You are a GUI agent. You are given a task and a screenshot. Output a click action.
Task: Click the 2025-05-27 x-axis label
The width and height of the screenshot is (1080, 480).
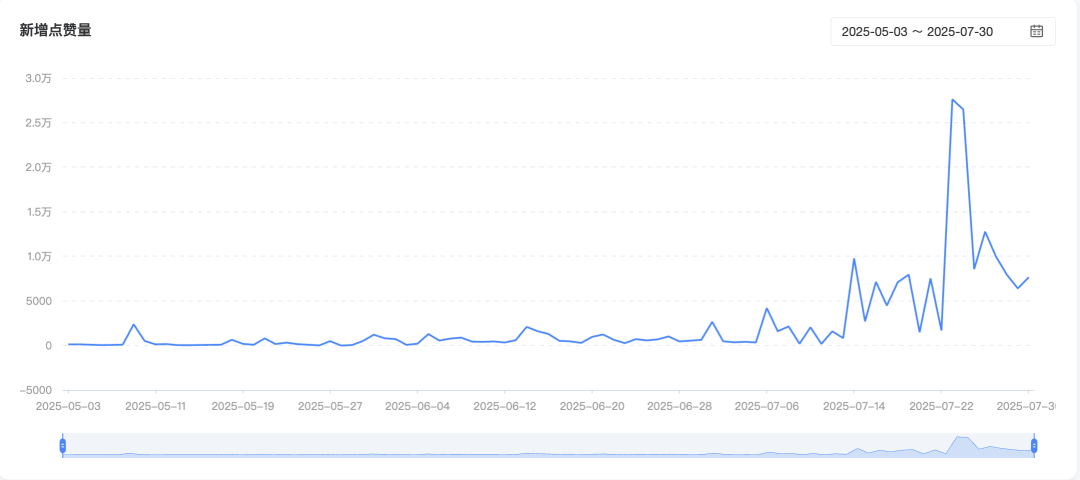coord(330,406)
